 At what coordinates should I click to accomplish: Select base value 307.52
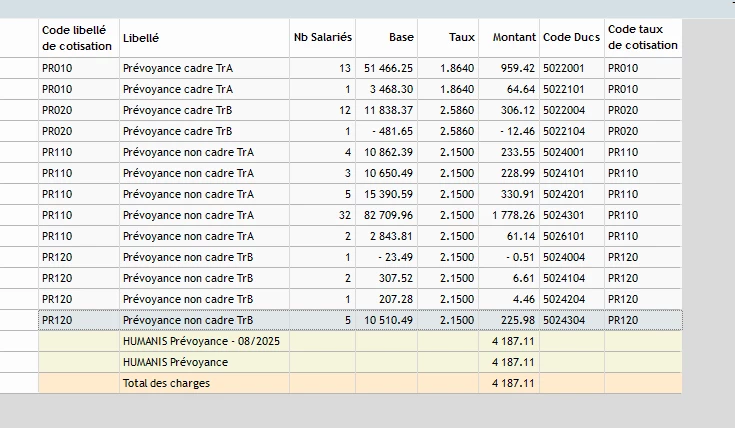coord(396,278)
